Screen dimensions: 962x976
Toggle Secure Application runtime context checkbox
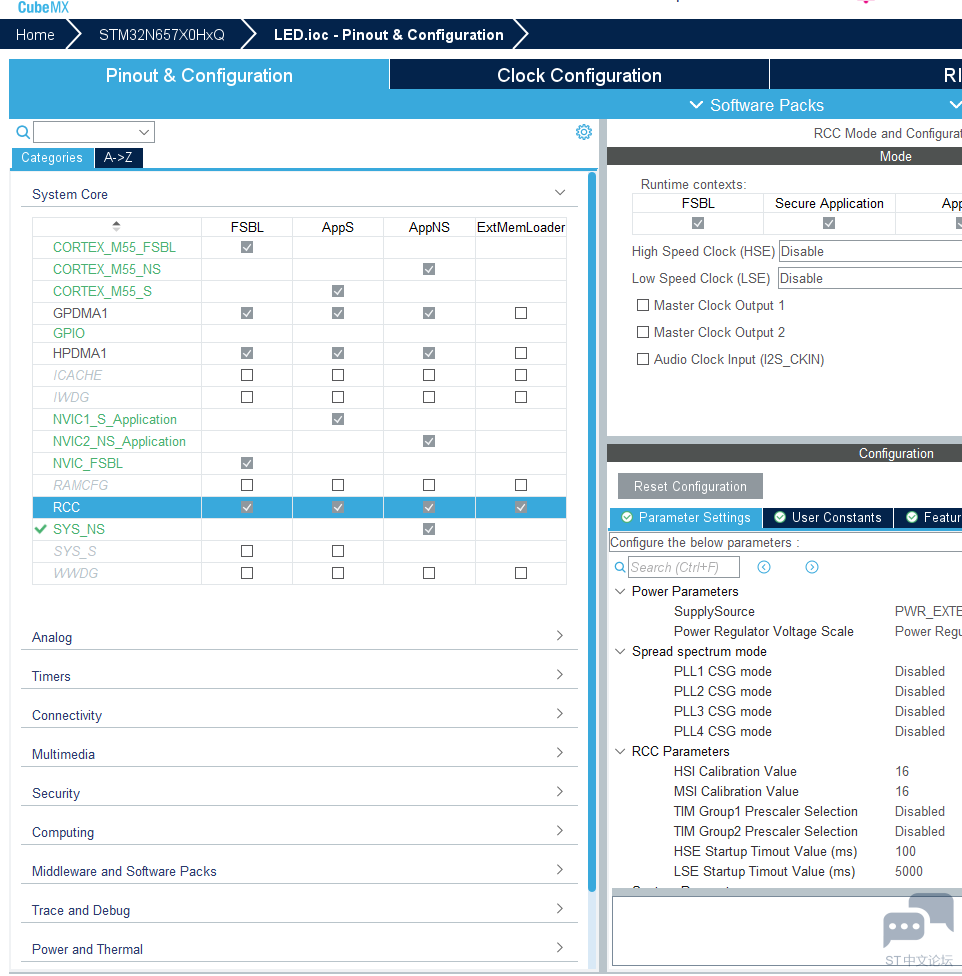pyautogui.click(x=829, y=223)
